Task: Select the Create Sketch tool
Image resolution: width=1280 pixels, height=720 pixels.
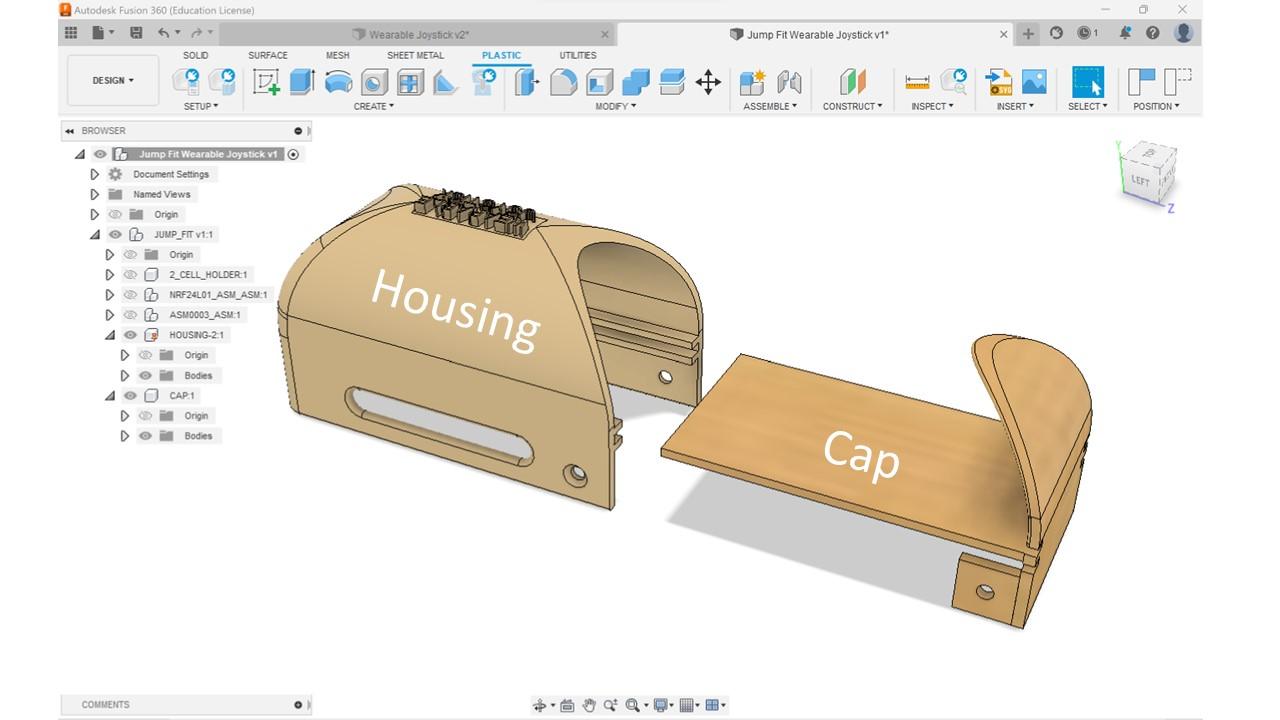Action: tap(266, 81)
